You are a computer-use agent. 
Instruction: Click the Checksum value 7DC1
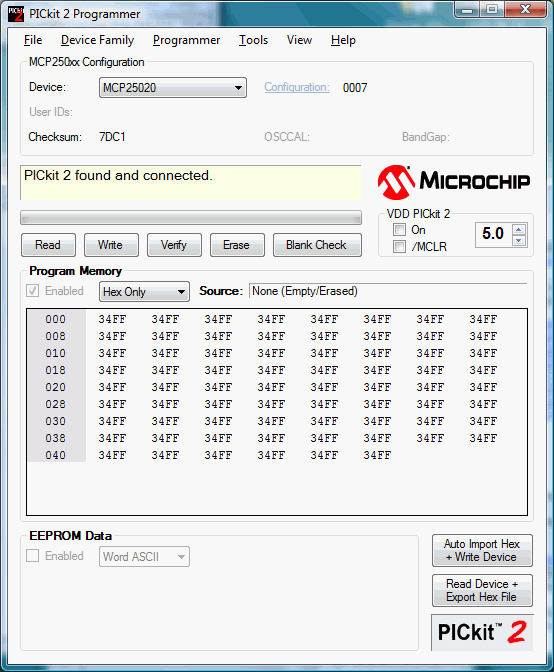coord(112,137)
